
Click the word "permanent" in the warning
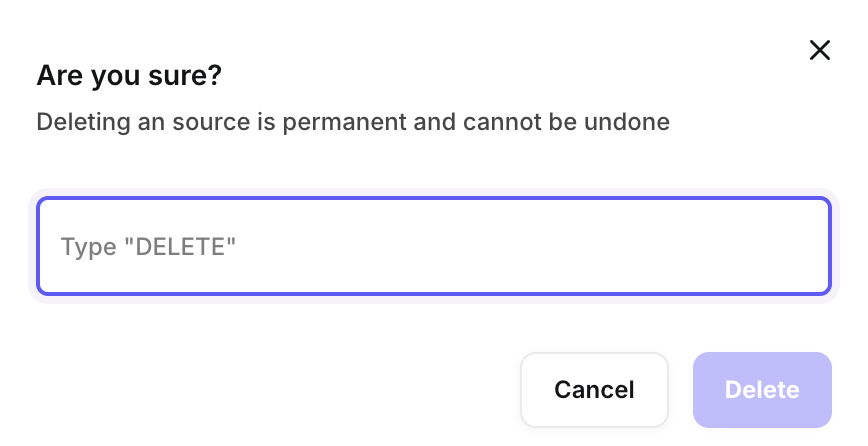coord(368,123)
